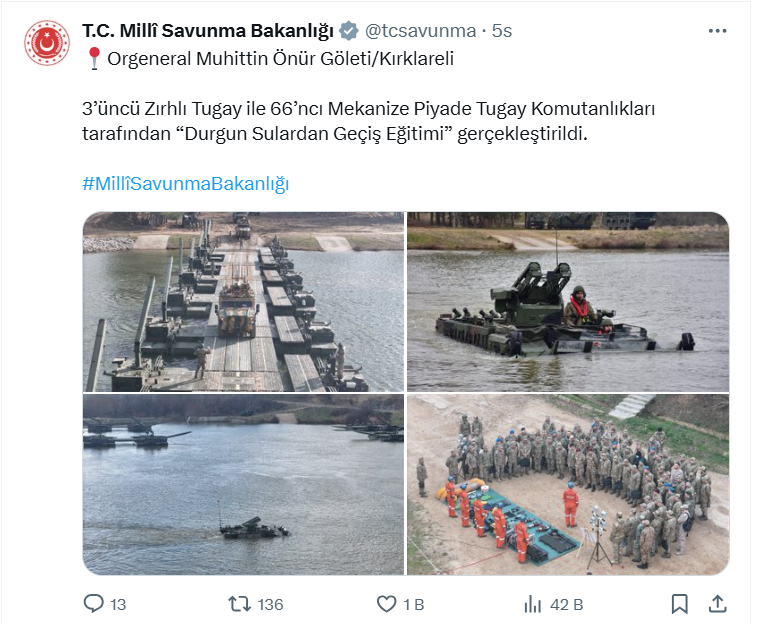Share the tweet via upload icon
The image size is (777, 624).
click(x=718, y=604)
